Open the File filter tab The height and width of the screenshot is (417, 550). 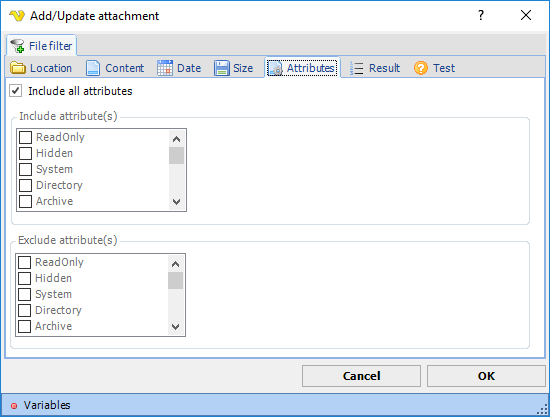click(41, 46)
